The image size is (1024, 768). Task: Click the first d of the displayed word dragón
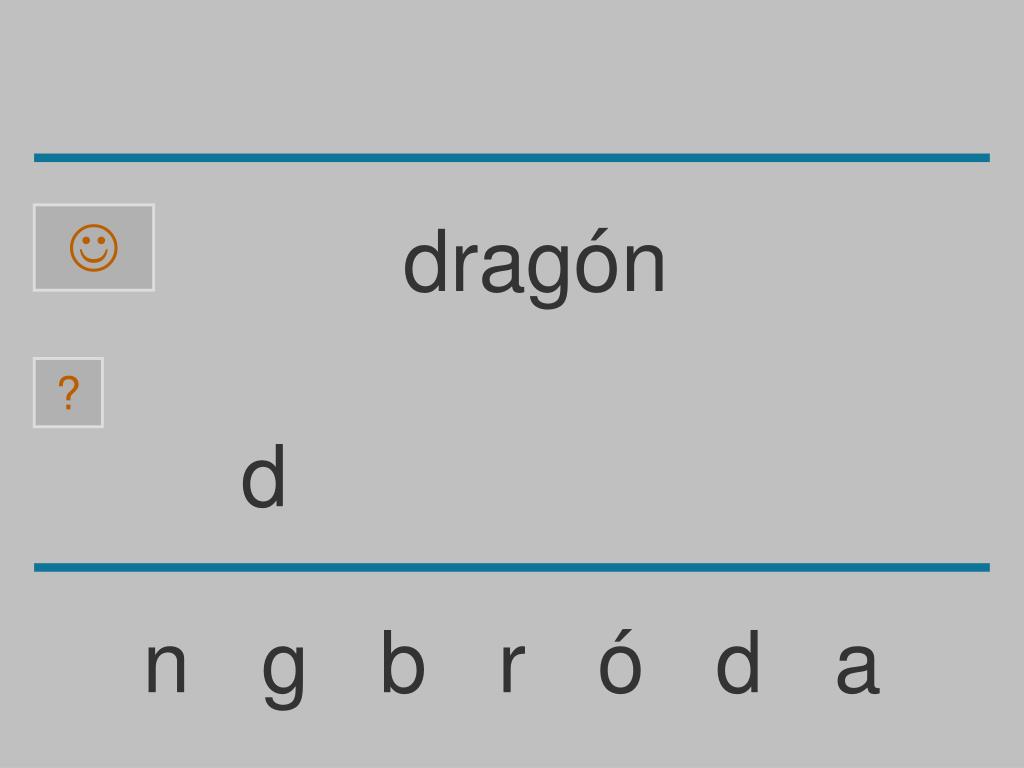click(425, 261)
